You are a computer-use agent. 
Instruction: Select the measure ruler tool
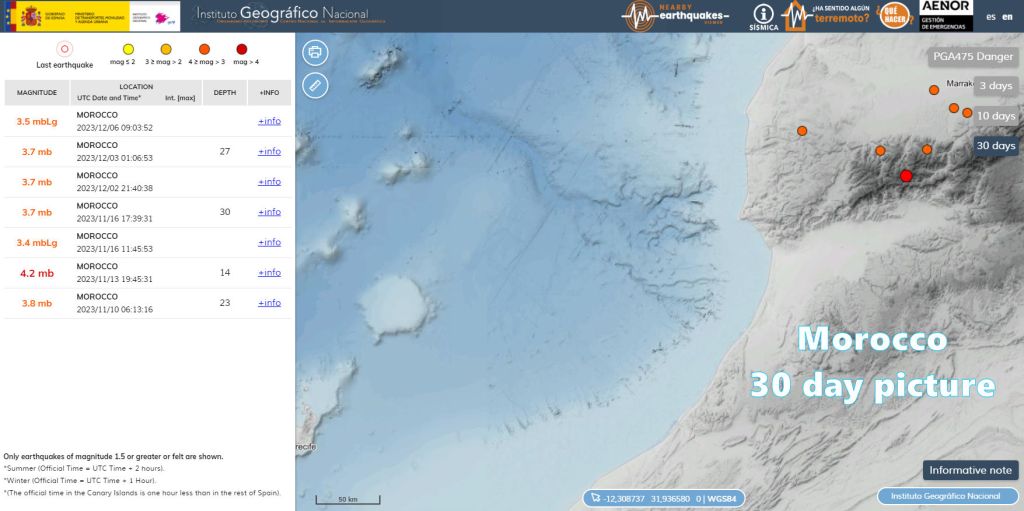click(x=315, y=85)
